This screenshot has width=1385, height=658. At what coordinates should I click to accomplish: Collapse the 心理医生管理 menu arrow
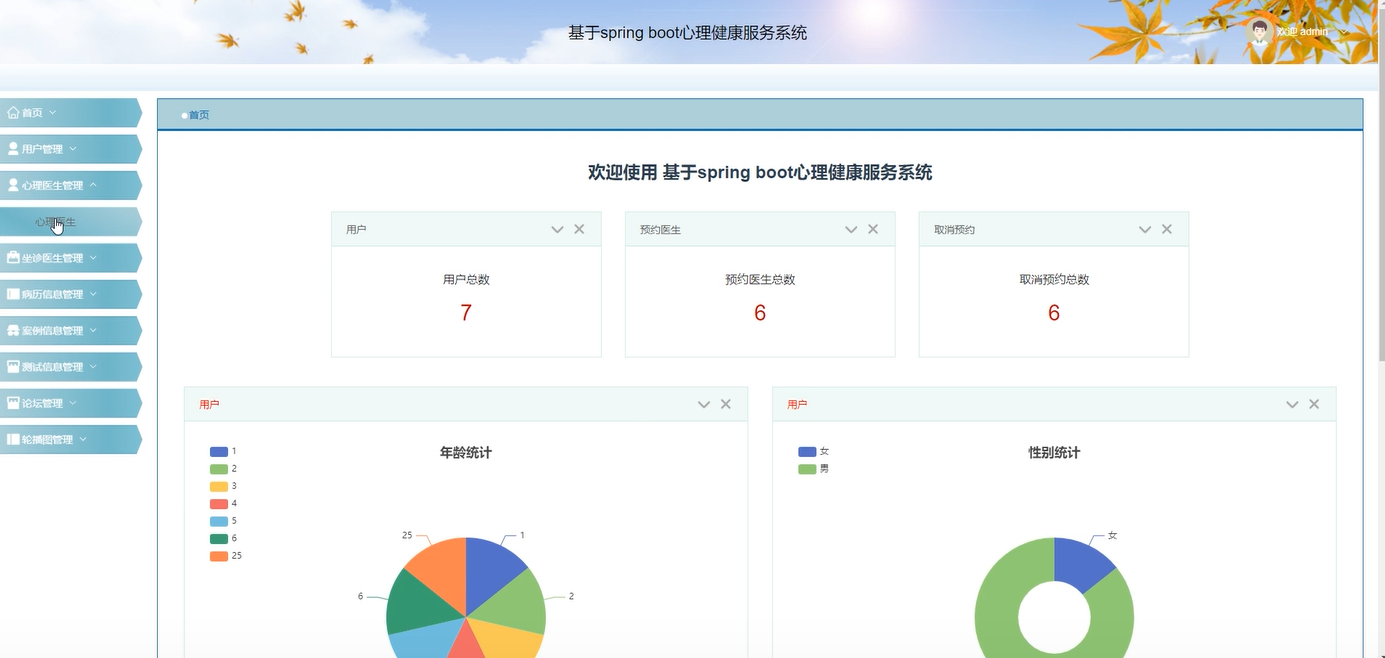coord(93,185)
